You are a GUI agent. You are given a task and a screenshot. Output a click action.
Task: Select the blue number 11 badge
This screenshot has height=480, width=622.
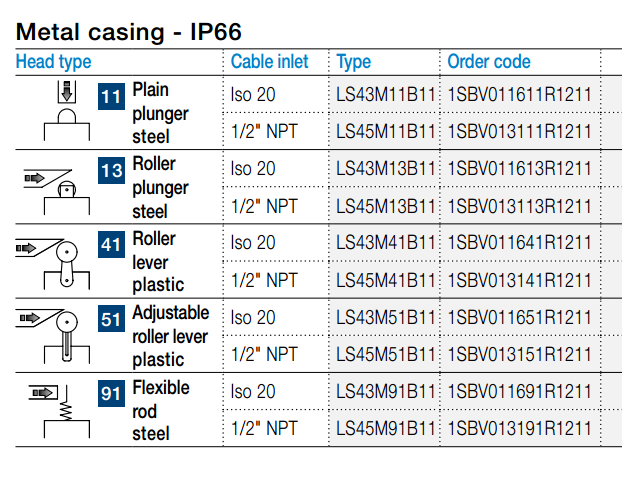[111, 96]
